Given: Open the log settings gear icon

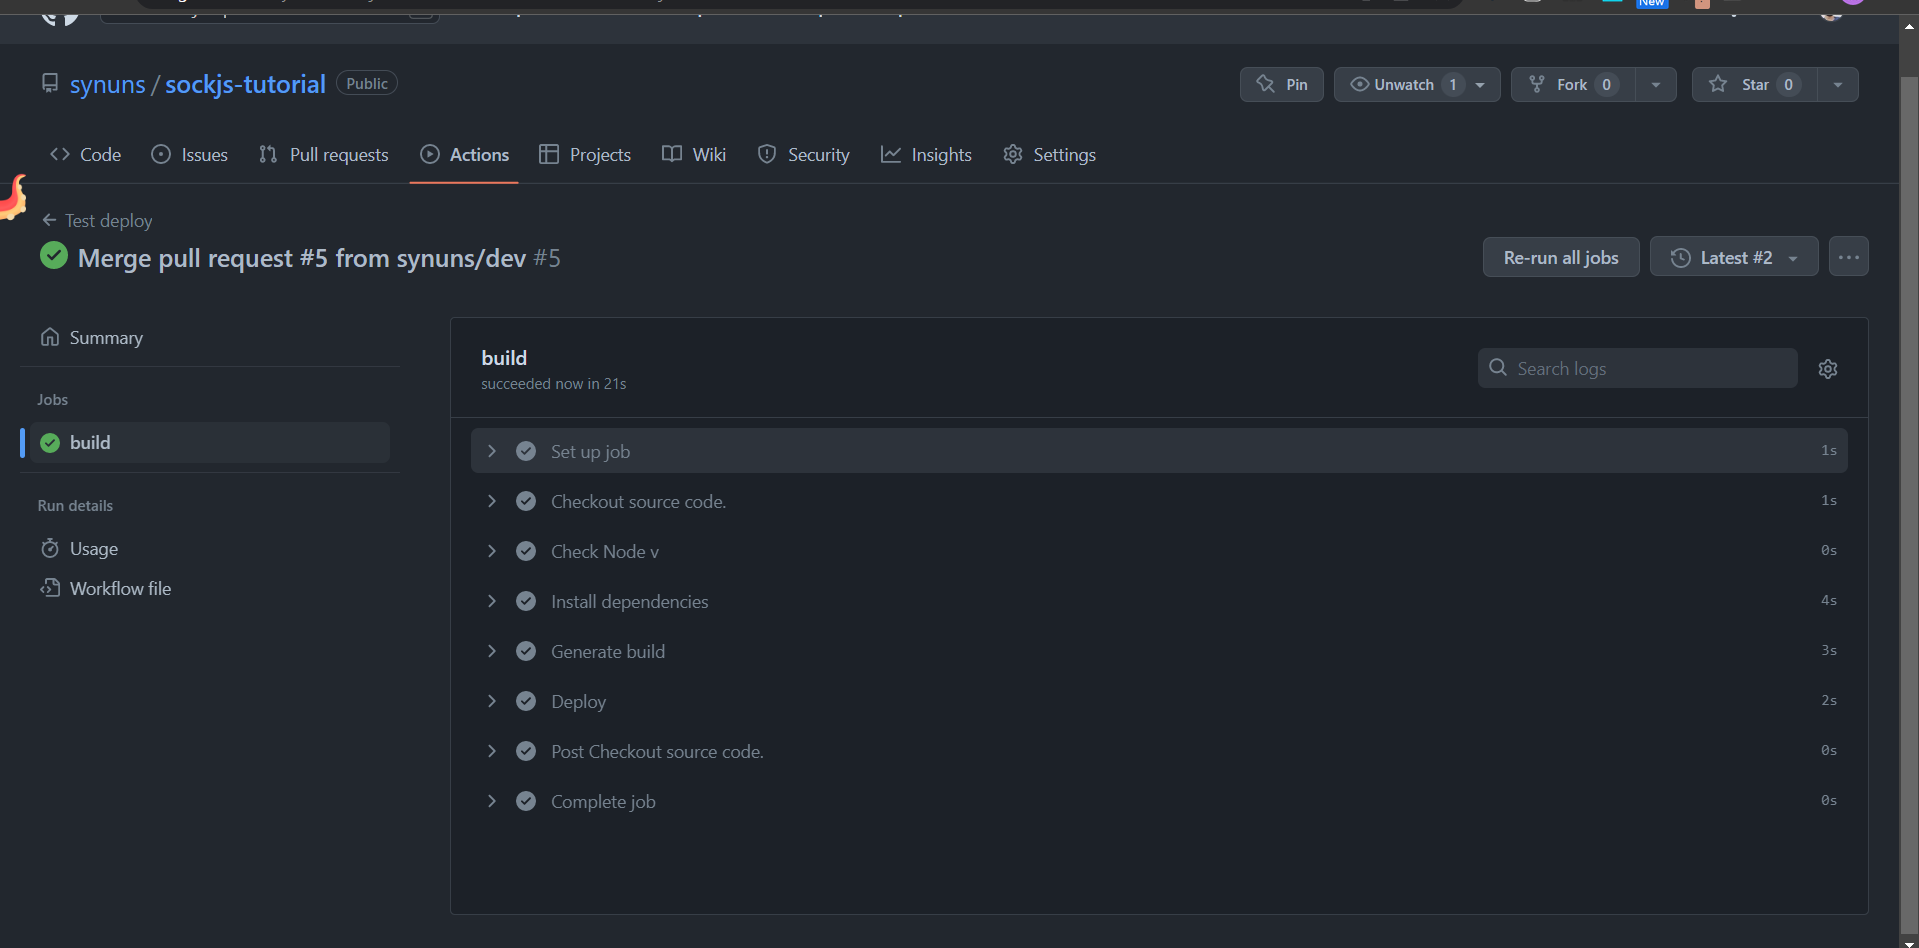Looking at the screenshot, I should [x=1828, y=369].
